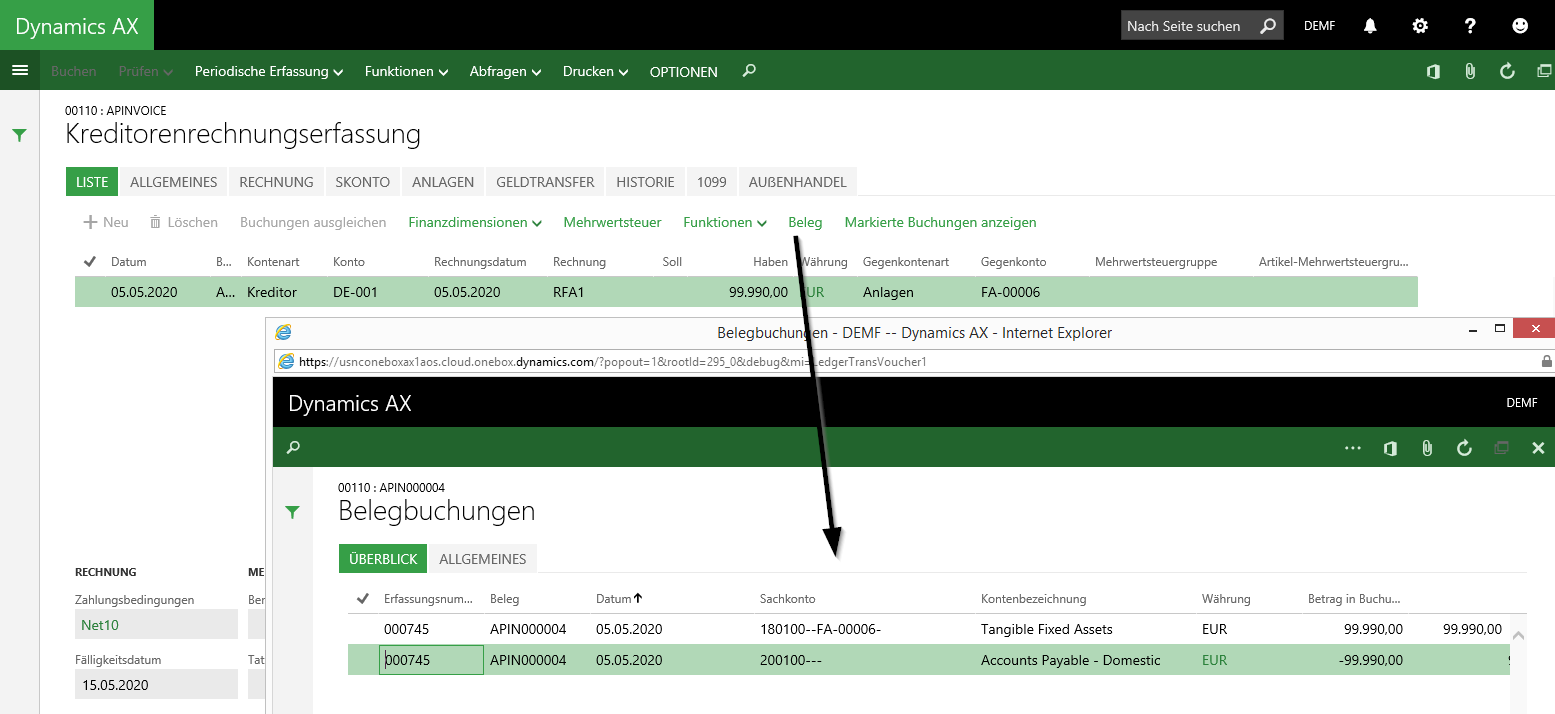Toggle select-all checkmark in journal lines grid
Image resolution: width=1555 pixels, height=714 pixels.
point(90,262)
